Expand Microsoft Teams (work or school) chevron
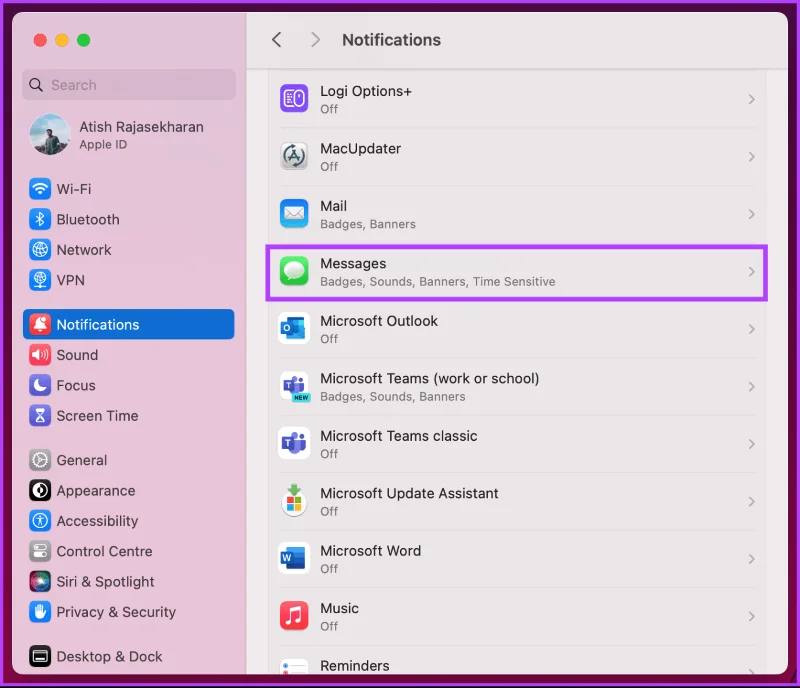This screenshot has width=800, height=688. click(x=752, y=386)
